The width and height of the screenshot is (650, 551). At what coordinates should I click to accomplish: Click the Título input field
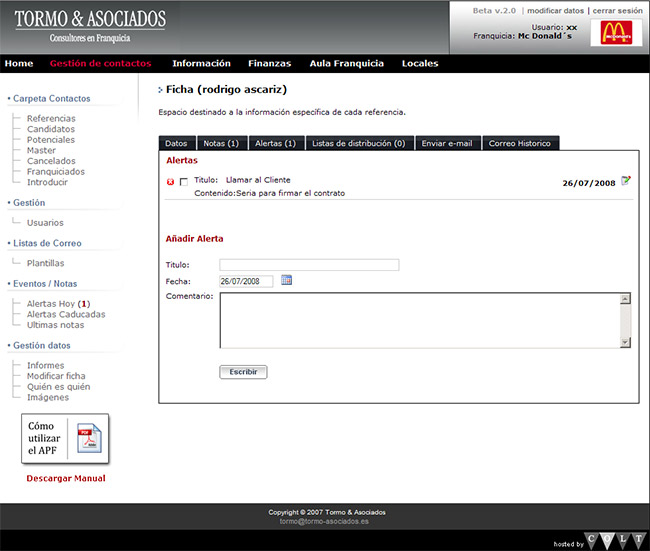309,265
